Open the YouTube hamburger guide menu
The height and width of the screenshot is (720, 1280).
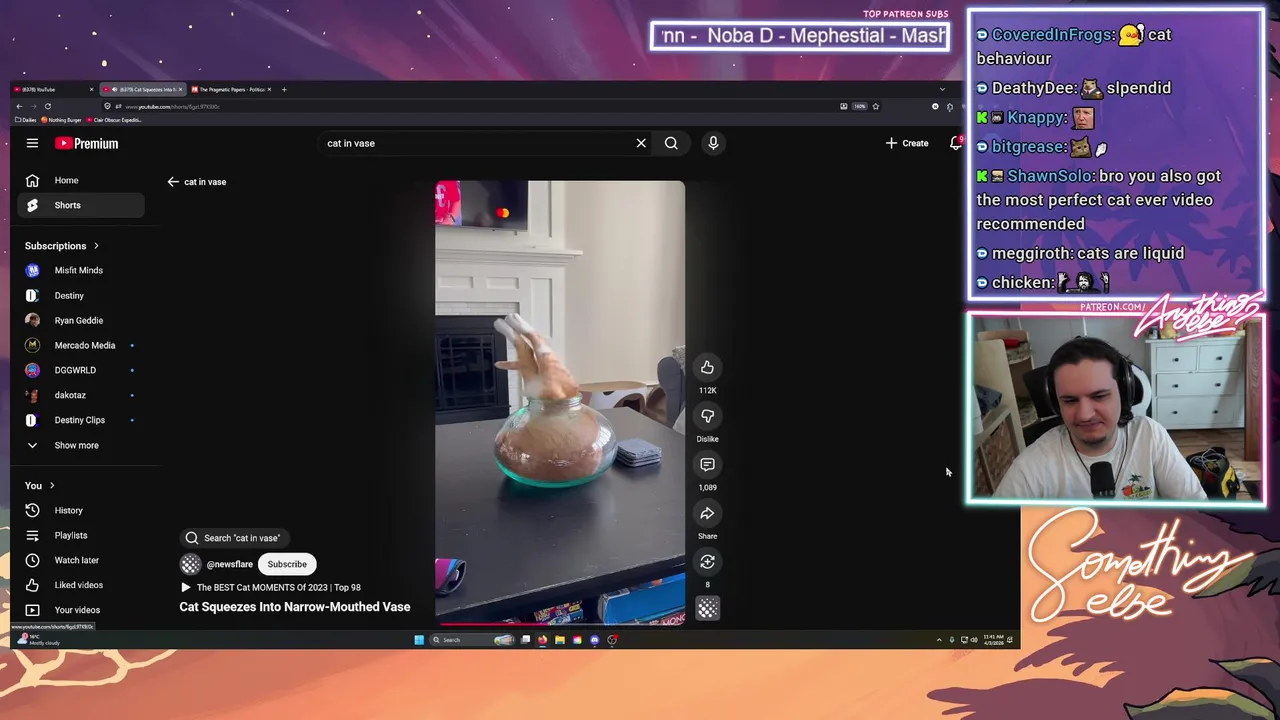[x=32, y=143]
